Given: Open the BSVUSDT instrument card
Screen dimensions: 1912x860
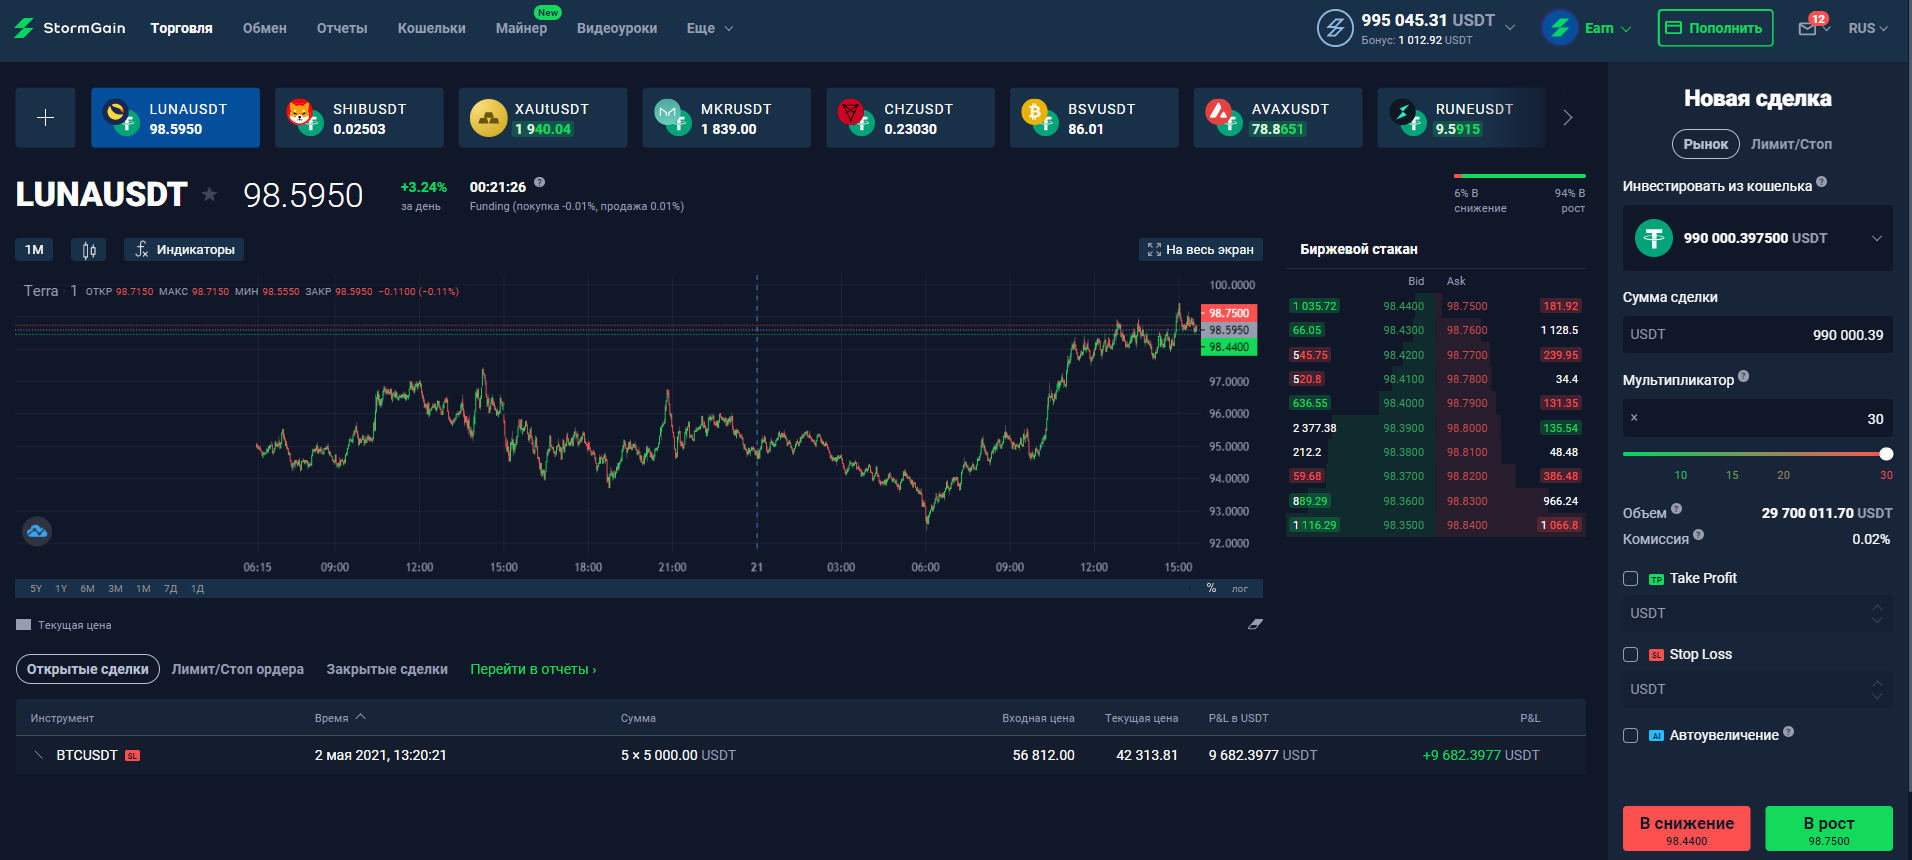Looking at the screenshot, I should pyautogui.click(x=1094, y=118).
